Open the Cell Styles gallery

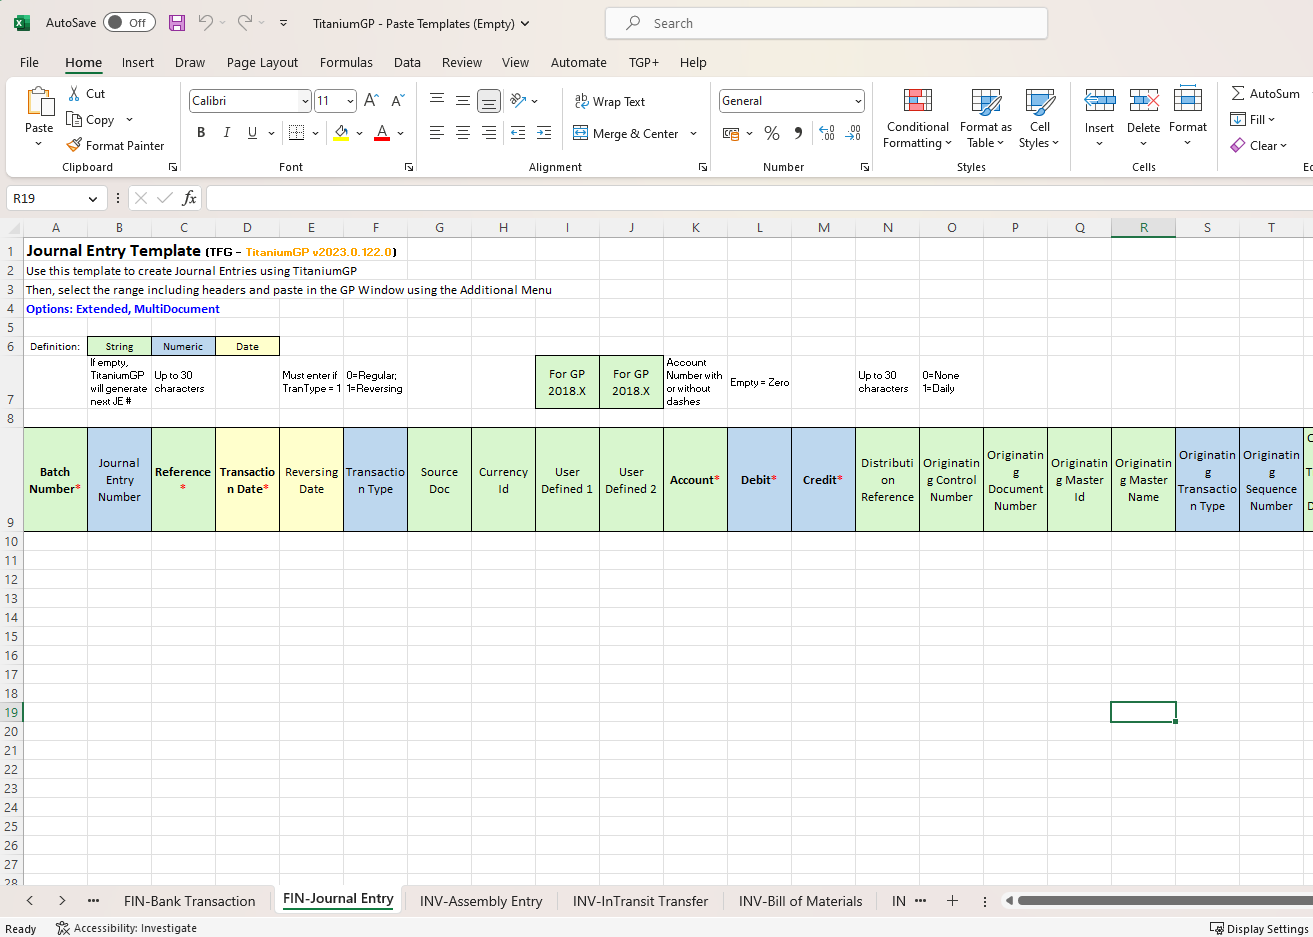point(1039,118)
